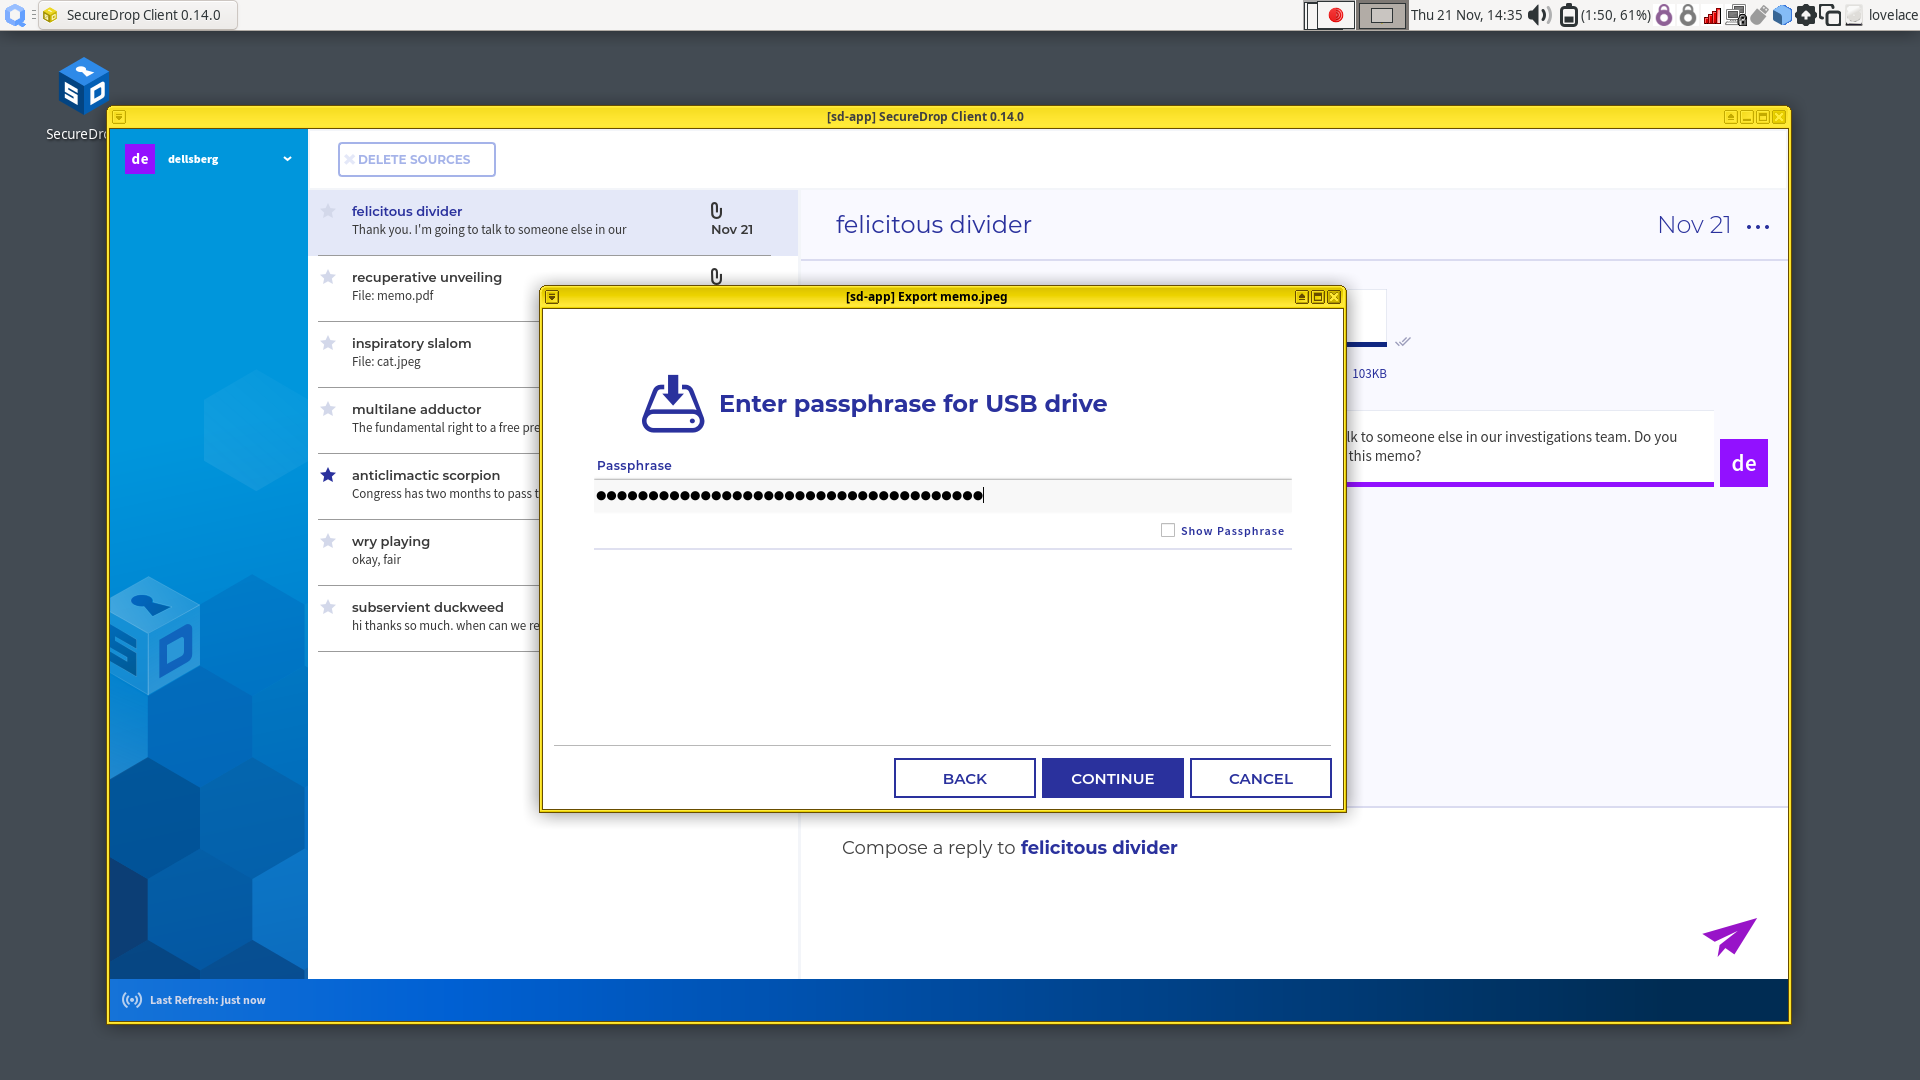Click the Back button
Viewport: 1920px width, 1080px height.
964,778
